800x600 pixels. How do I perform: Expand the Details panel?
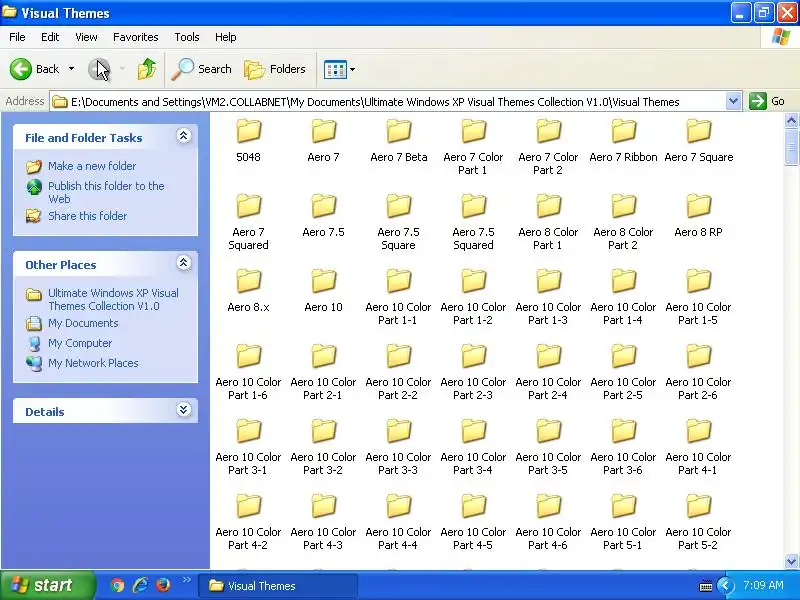[x=184, y=410]
